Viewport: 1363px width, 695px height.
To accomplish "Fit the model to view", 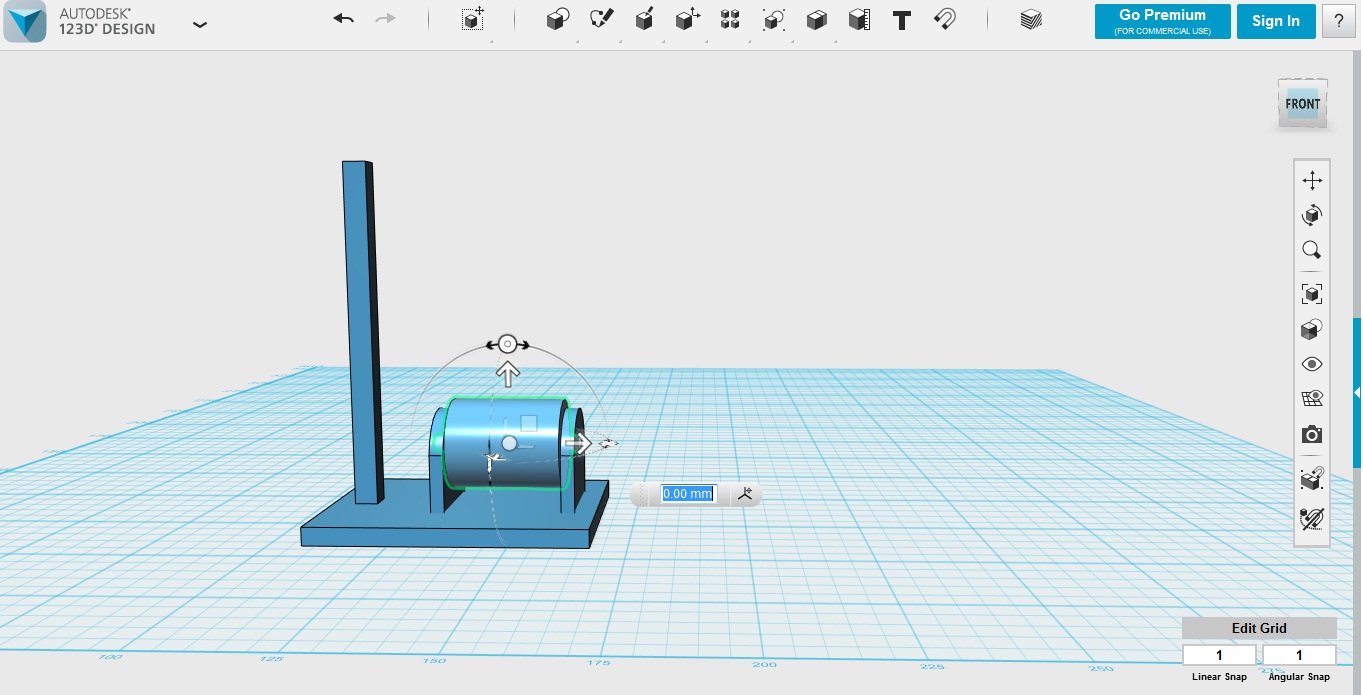I will tap(1312, 293).
